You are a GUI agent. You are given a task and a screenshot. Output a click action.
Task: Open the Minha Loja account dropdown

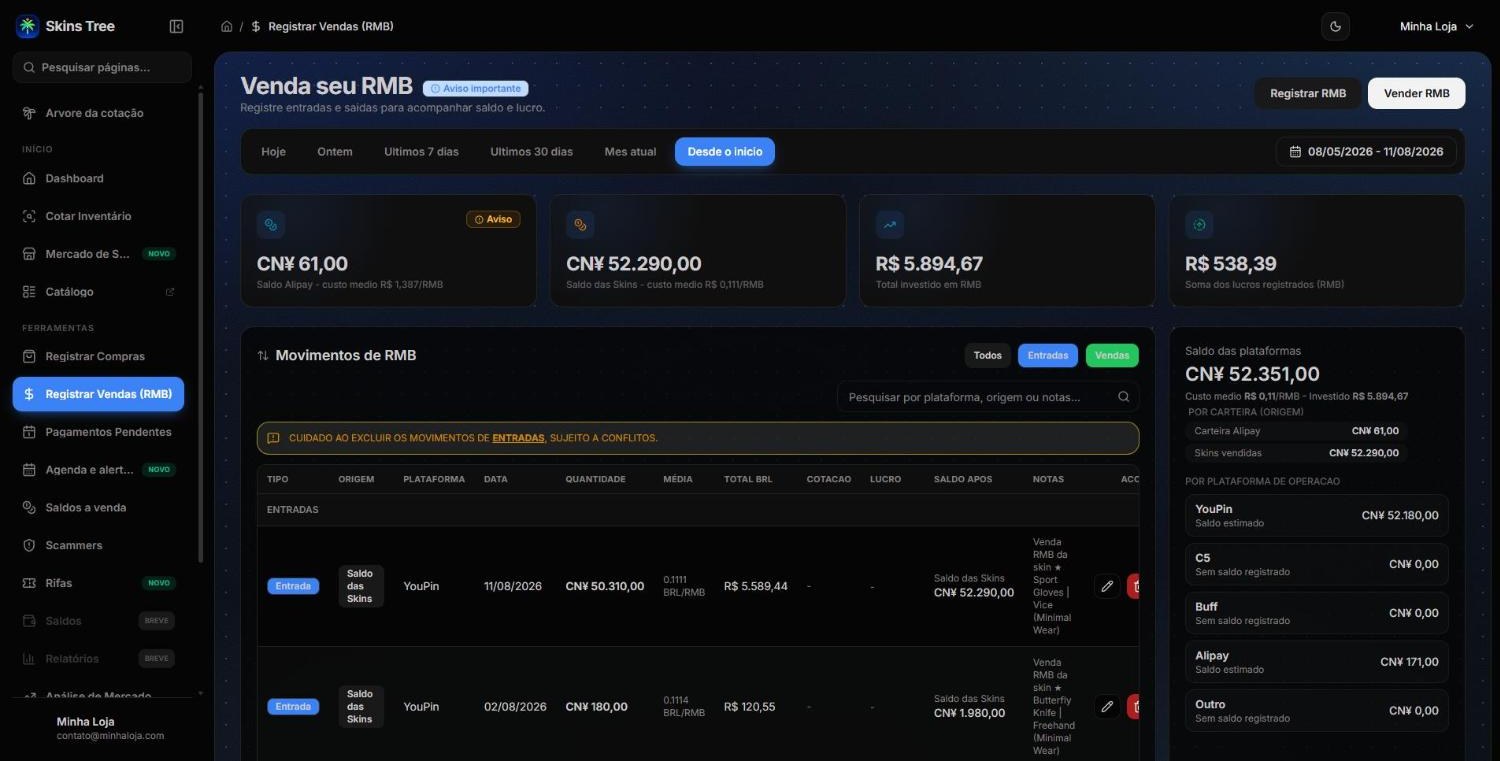[1437, 27]
